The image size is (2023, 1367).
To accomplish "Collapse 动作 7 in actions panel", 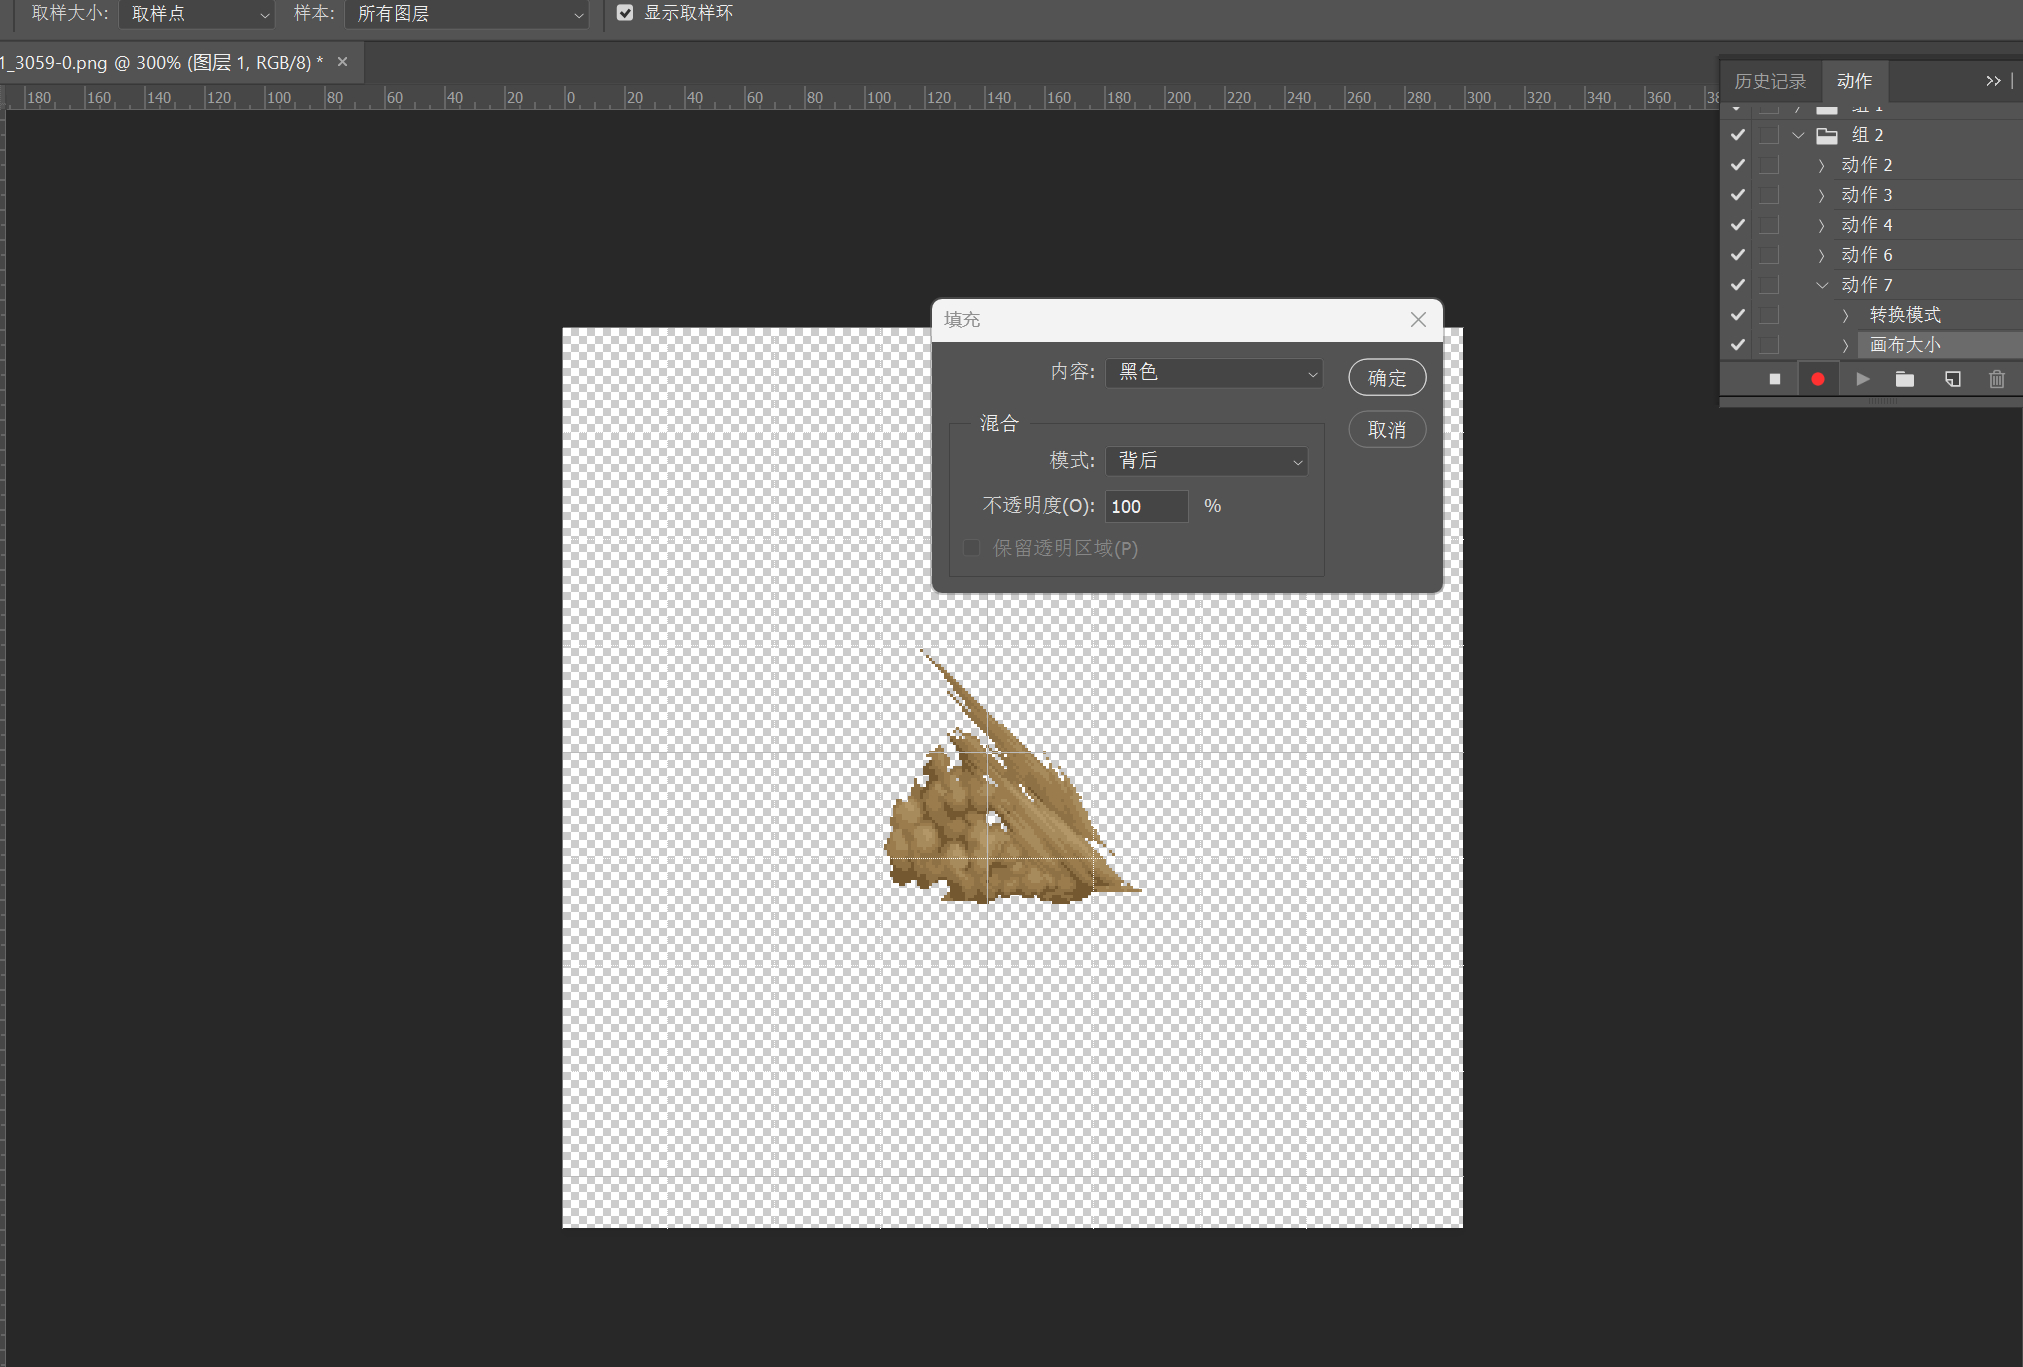I will 1822,285.
